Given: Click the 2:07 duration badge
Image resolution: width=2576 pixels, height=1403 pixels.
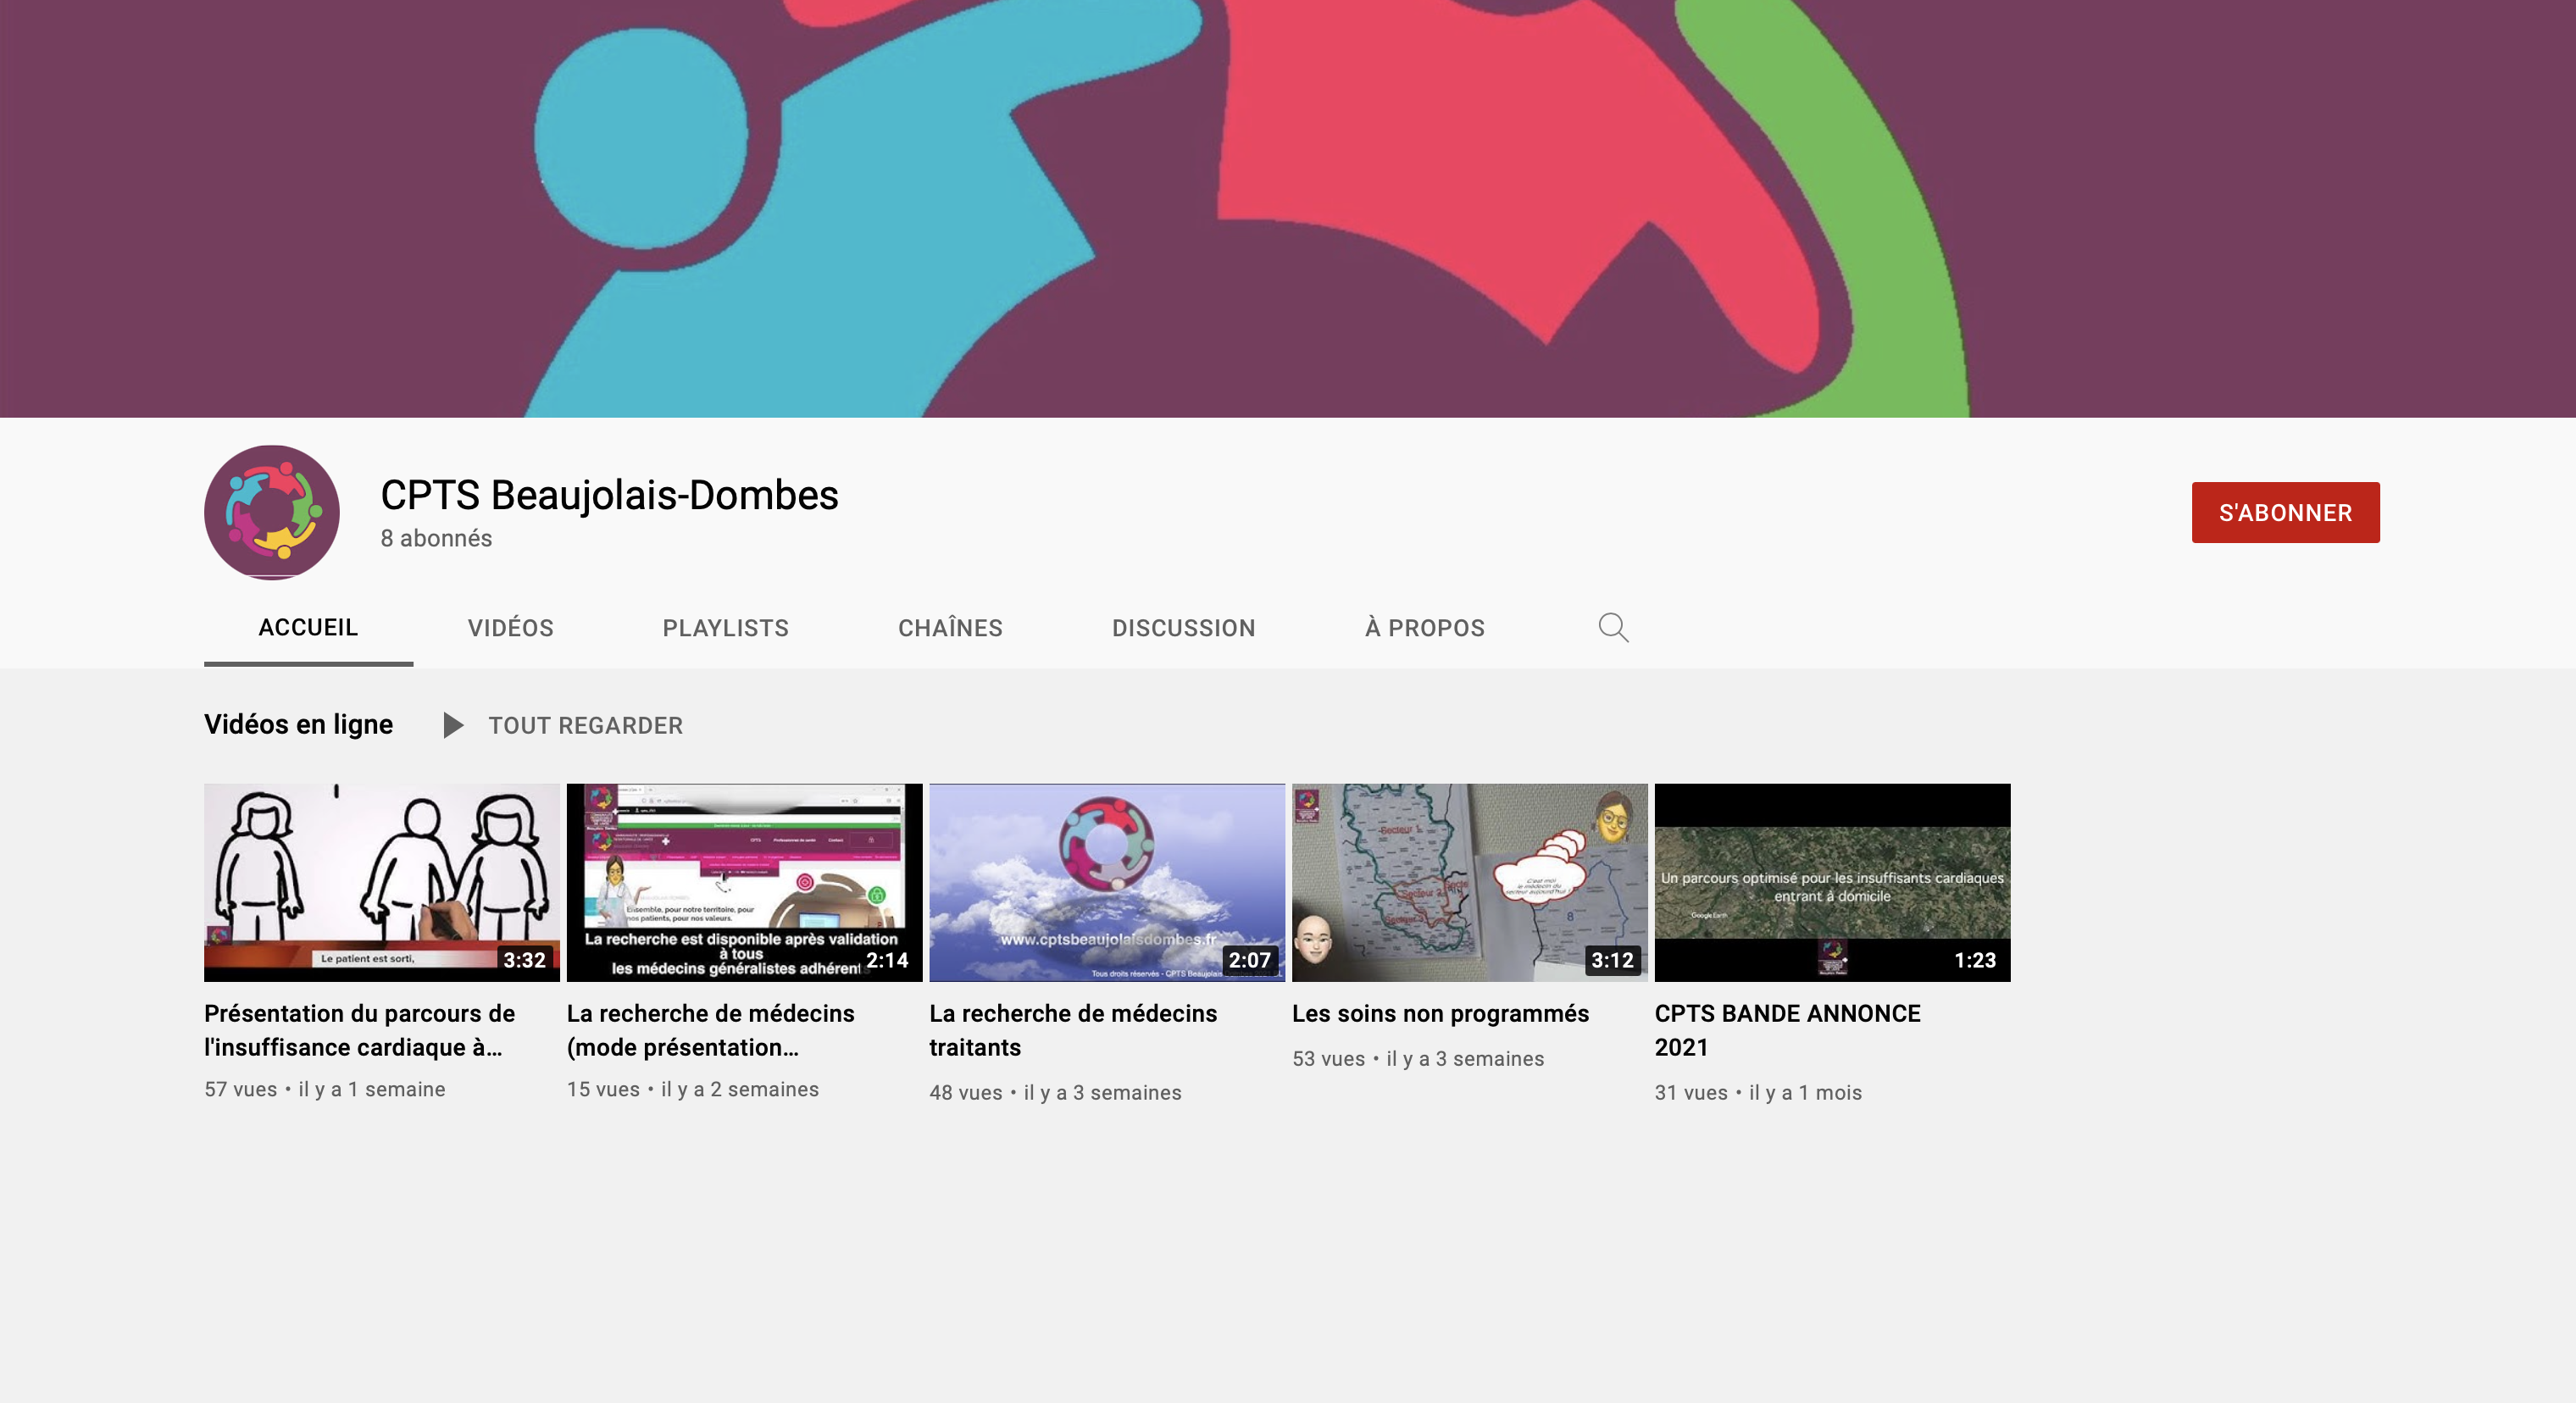Looking at the screenshot, I should point(1249,960).
